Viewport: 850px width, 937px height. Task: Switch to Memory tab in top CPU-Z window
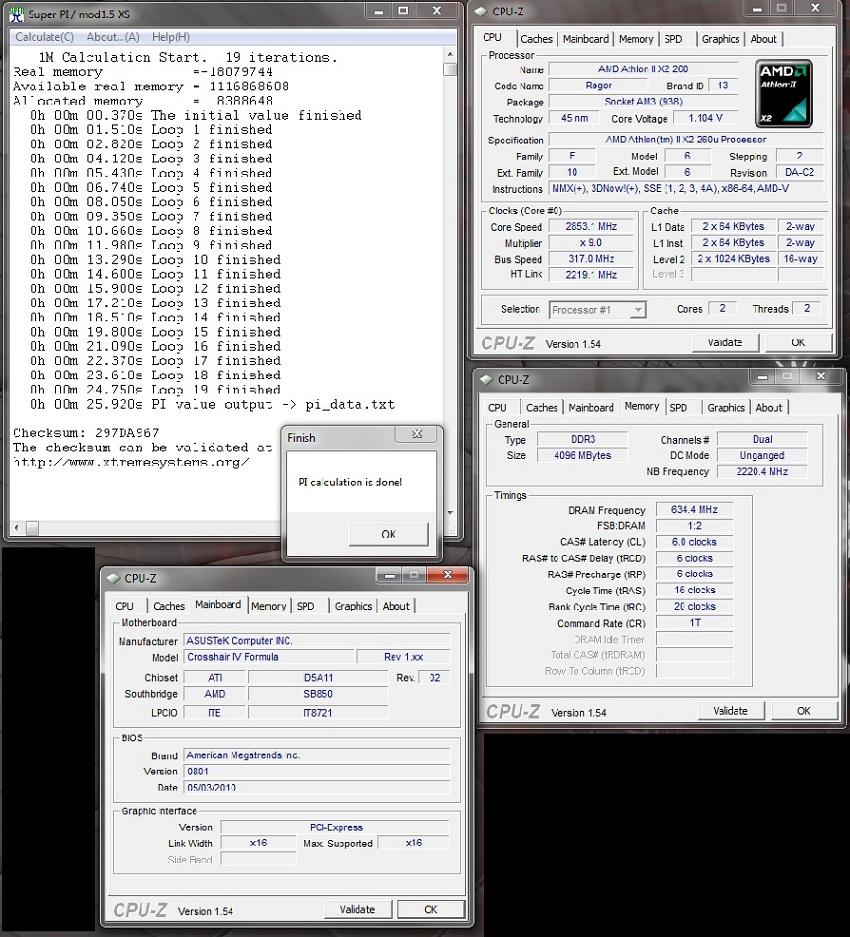point(636,39)
